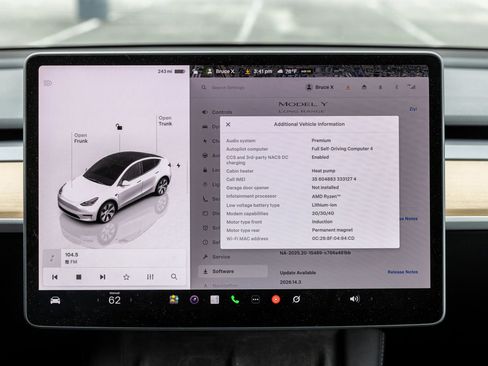
Task: Tap the door unlock padlock icon above car
Action: (x=119, y=127)
